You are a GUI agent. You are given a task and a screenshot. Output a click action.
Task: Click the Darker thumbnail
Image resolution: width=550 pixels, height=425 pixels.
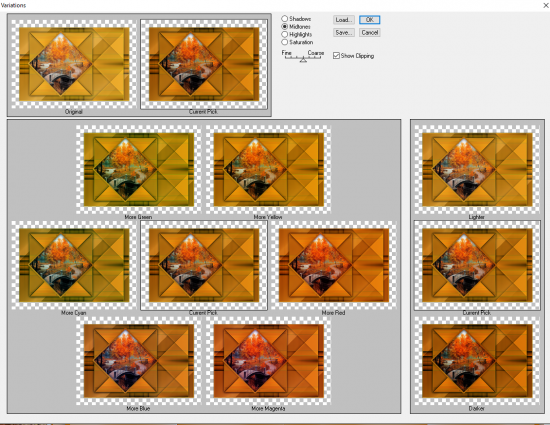477,361
